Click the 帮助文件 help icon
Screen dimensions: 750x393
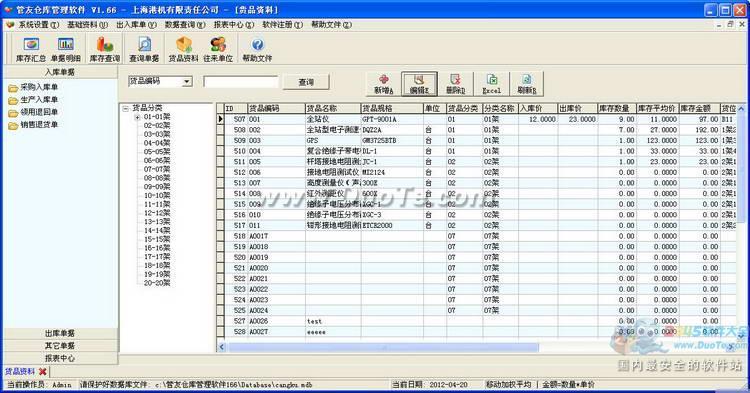pos(257,49)
